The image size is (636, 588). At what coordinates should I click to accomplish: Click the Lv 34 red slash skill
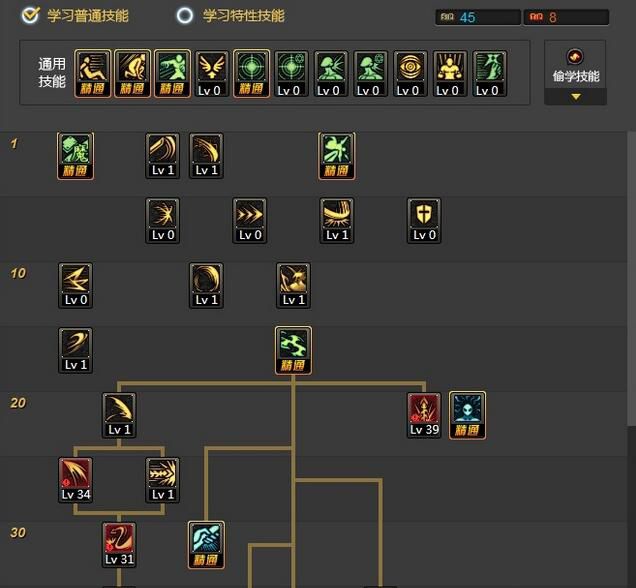click(x=75, y=480)
